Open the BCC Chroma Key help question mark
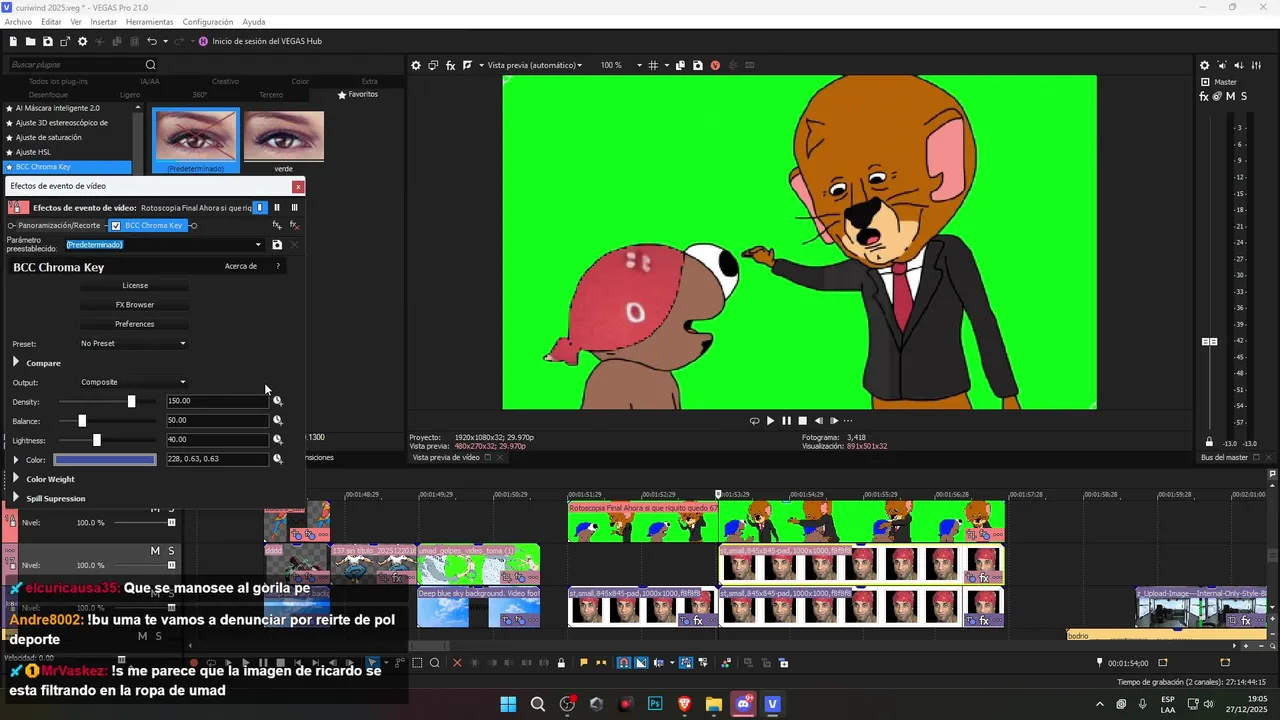Screen dimensions: 1280x720 pos(278,266)
